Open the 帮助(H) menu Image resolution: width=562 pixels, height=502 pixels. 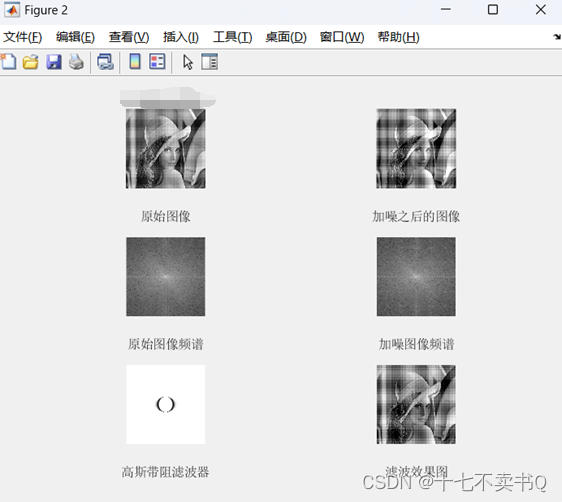click(398, 37)
